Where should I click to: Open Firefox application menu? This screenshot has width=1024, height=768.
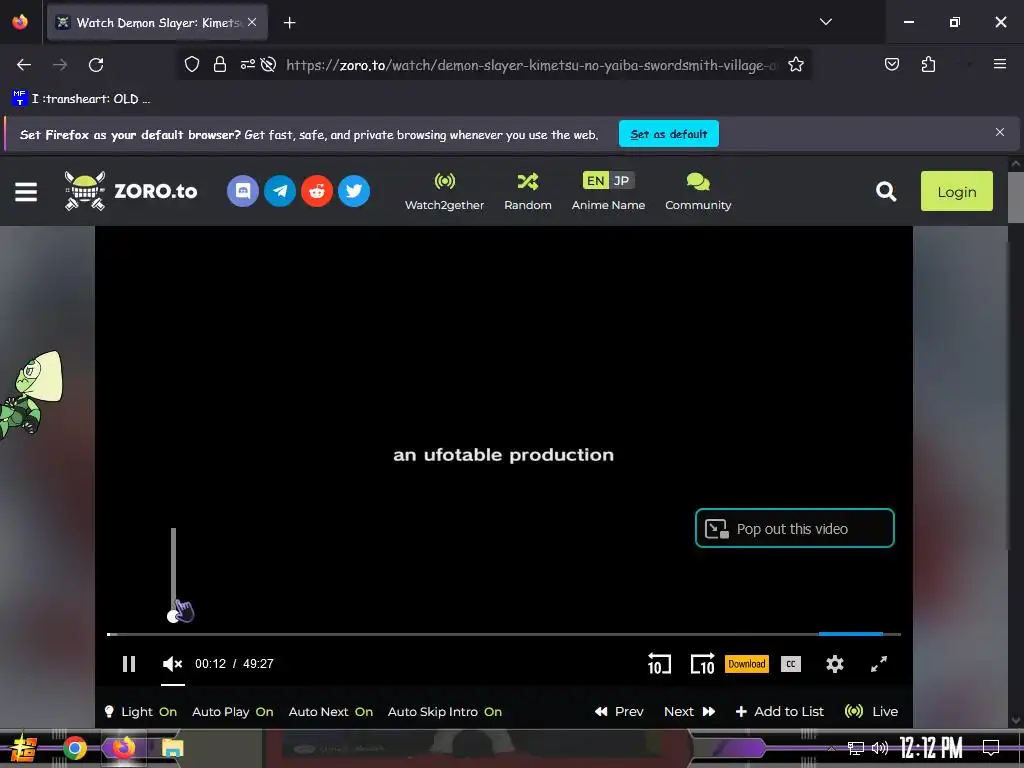tap(1000, 64)
